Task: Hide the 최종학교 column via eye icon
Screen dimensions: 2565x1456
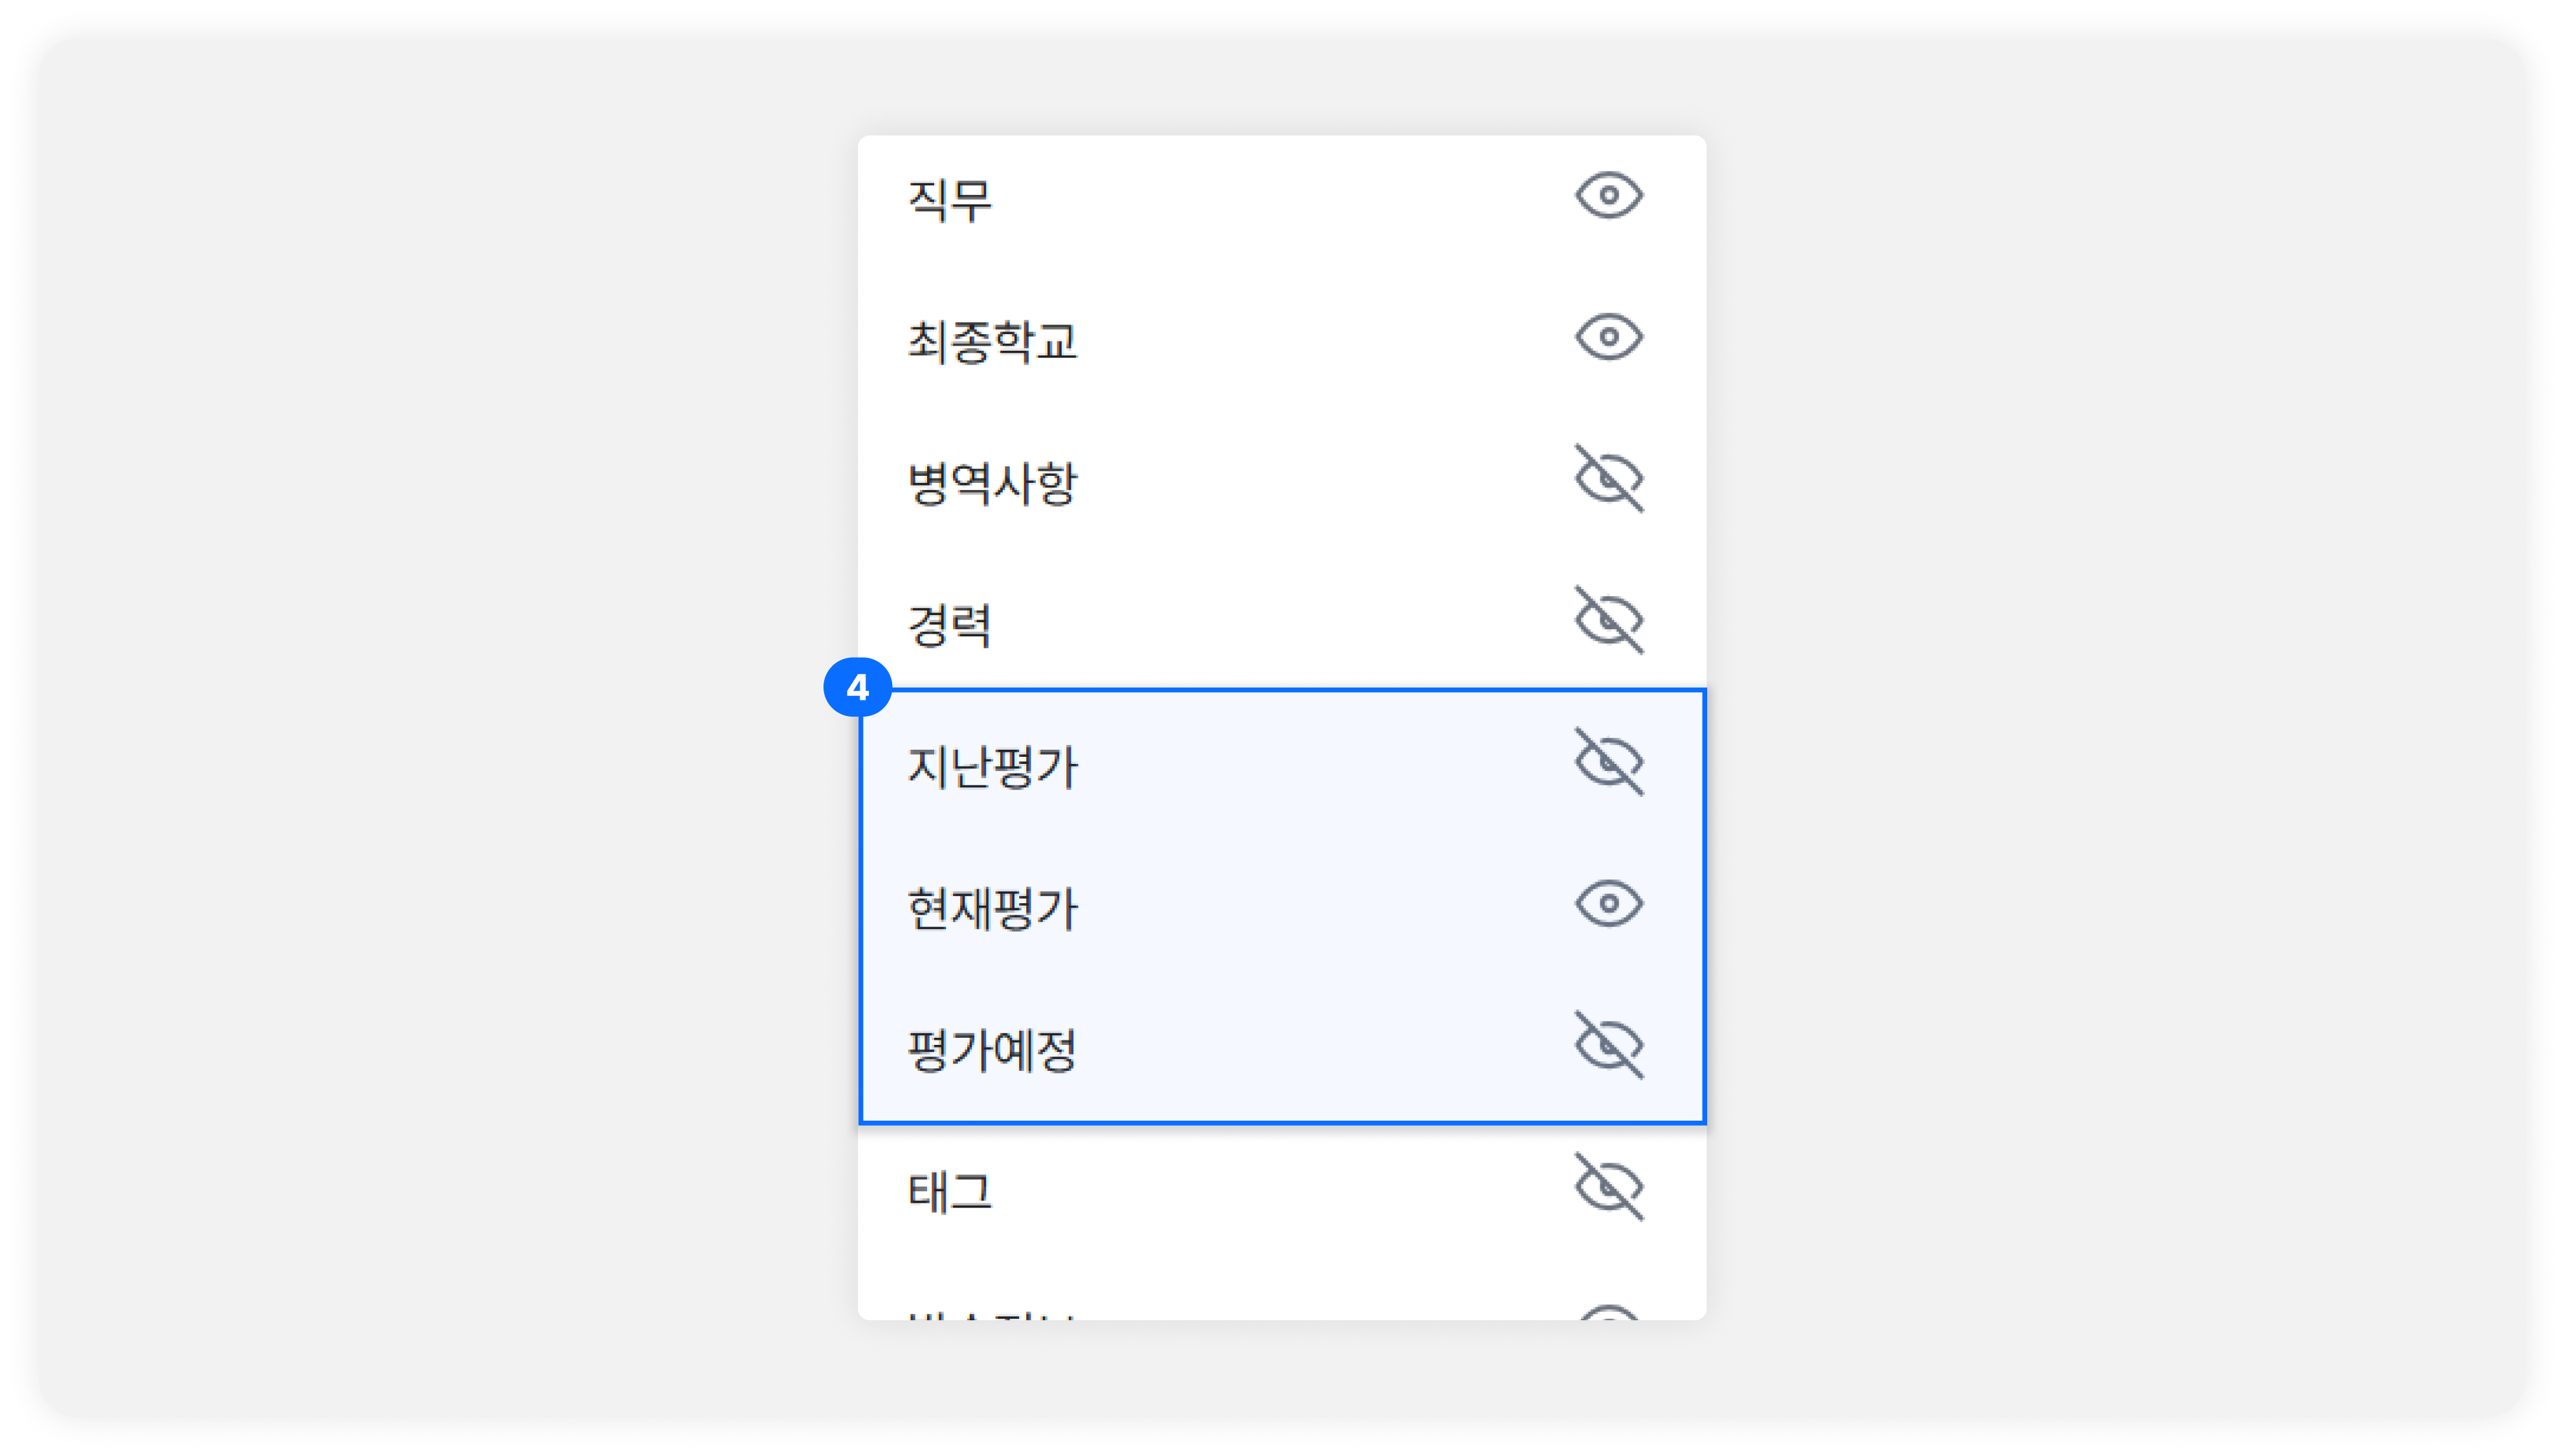Action: tap(1608, 338)
